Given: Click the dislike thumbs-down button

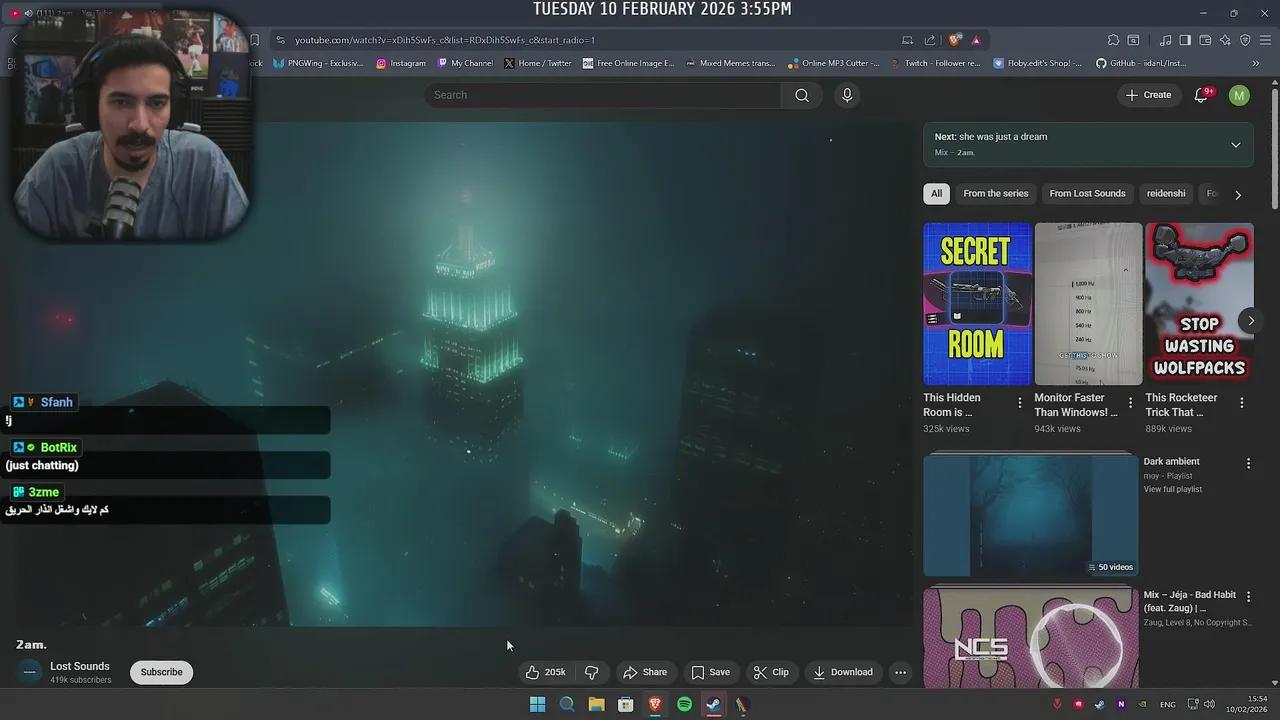Looking at the screenshot, I should pos(591,672).
